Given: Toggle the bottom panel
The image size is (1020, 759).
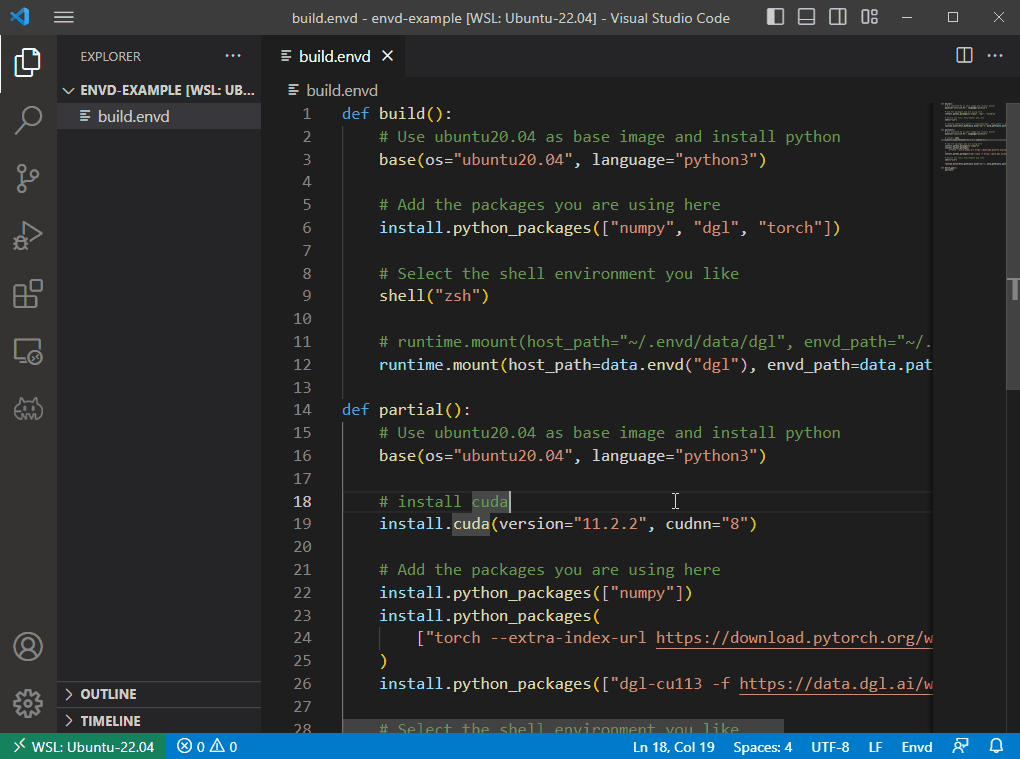Looking at the screenshot, I should point(806,18).
